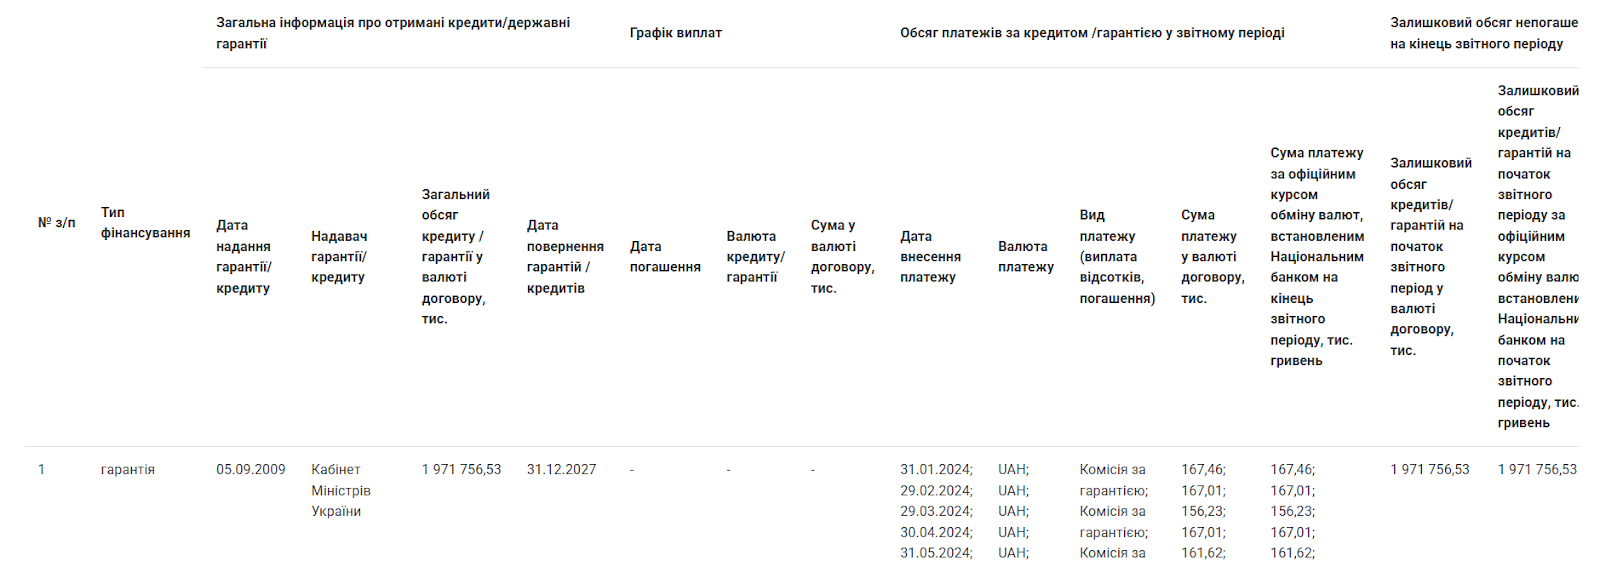Click the "Графік виплат" group header
The width and height of the screenshot is (1600, 567).
tap(676, 33)
